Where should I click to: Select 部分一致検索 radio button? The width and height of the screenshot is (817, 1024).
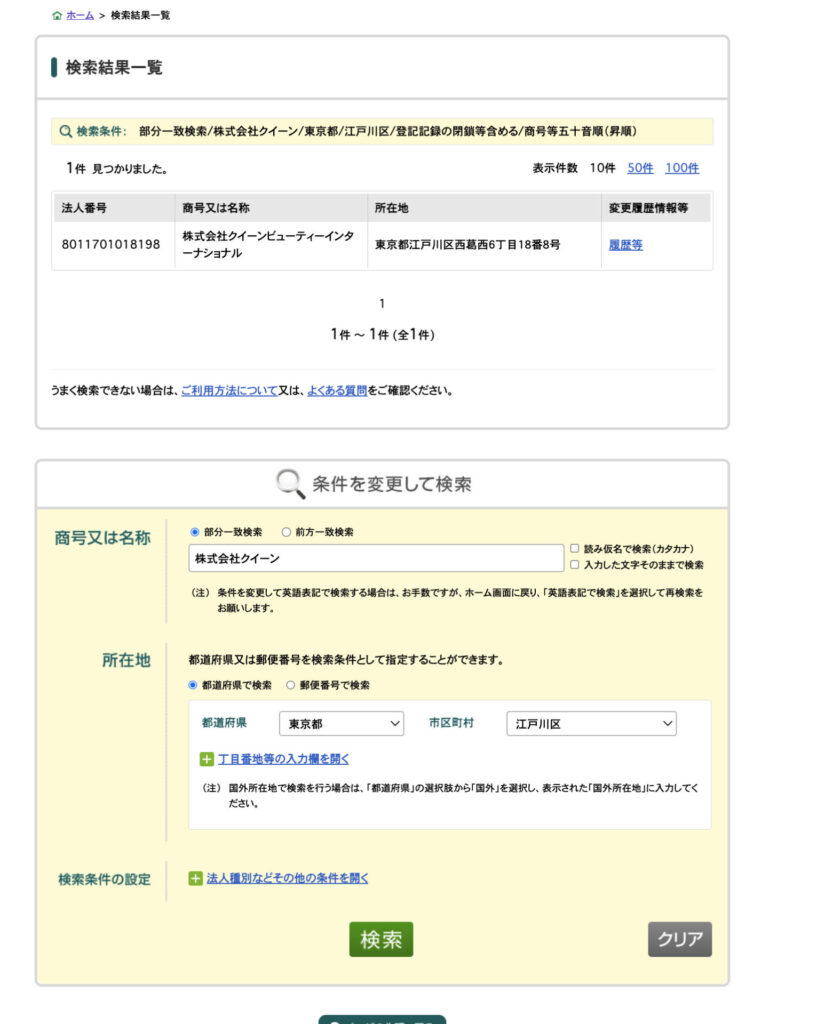(x=195, y=532)
